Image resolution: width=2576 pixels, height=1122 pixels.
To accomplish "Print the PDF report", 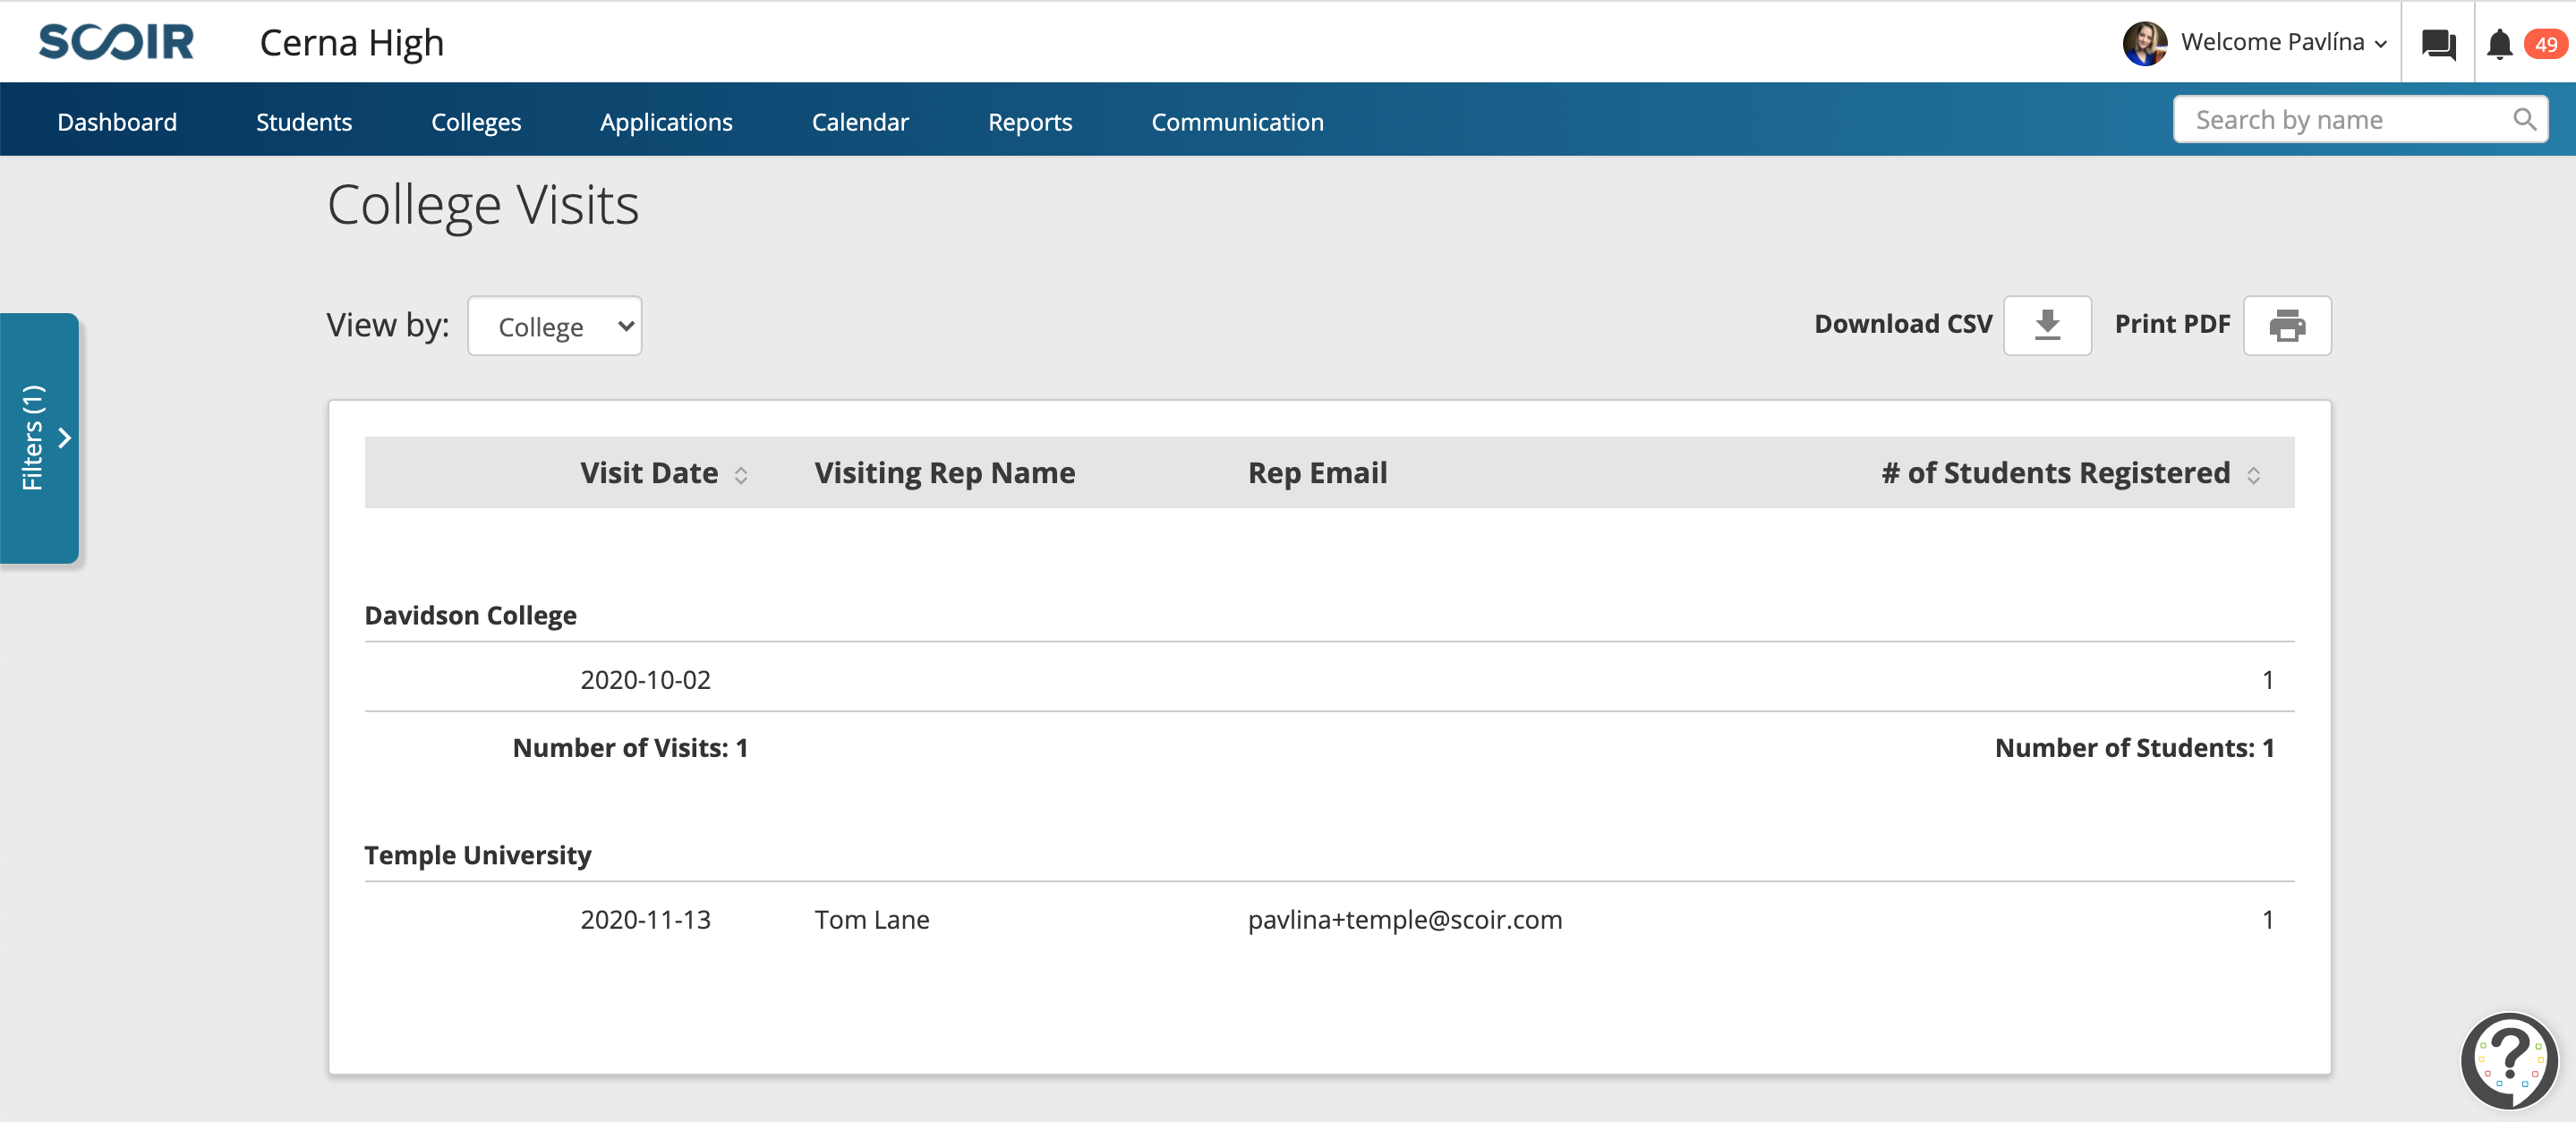I will pos(2287,325).
